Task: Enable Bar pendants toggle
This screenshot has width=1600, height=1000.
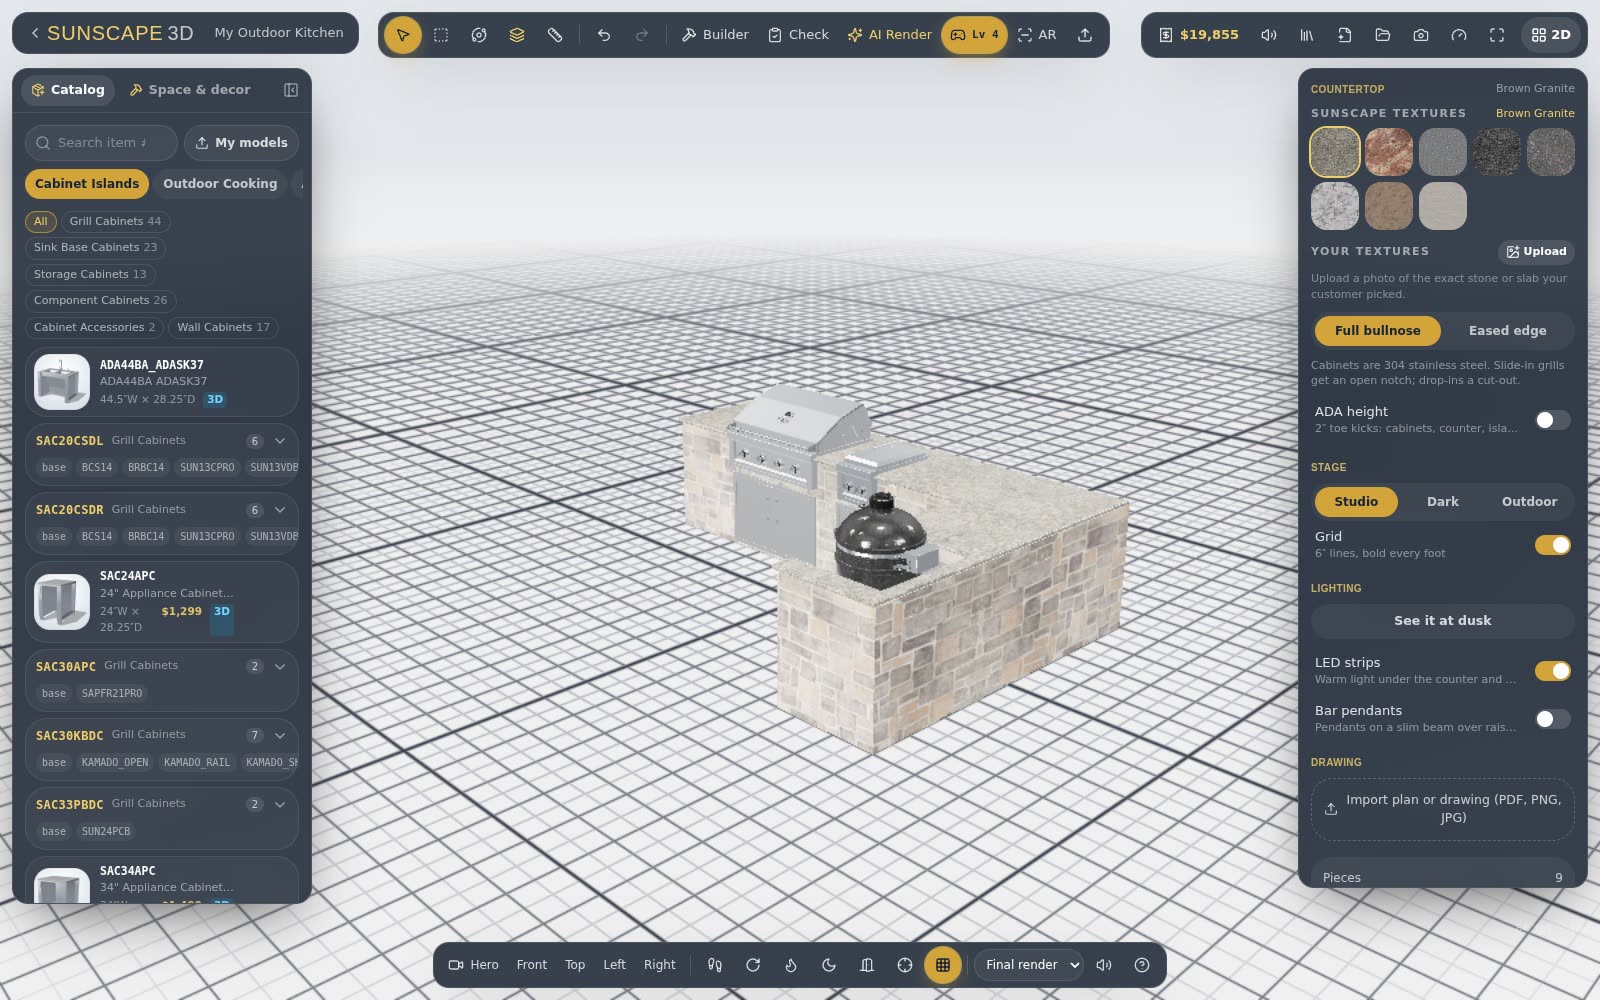Action: [1552, 719]
